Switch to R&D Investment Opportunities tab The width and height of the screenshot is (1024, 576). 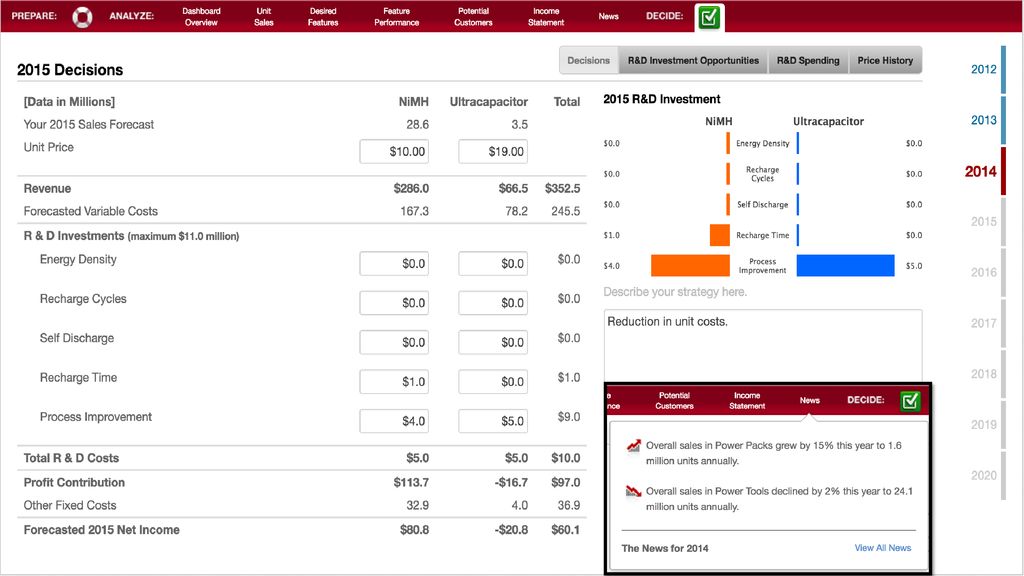pos(693,60)
